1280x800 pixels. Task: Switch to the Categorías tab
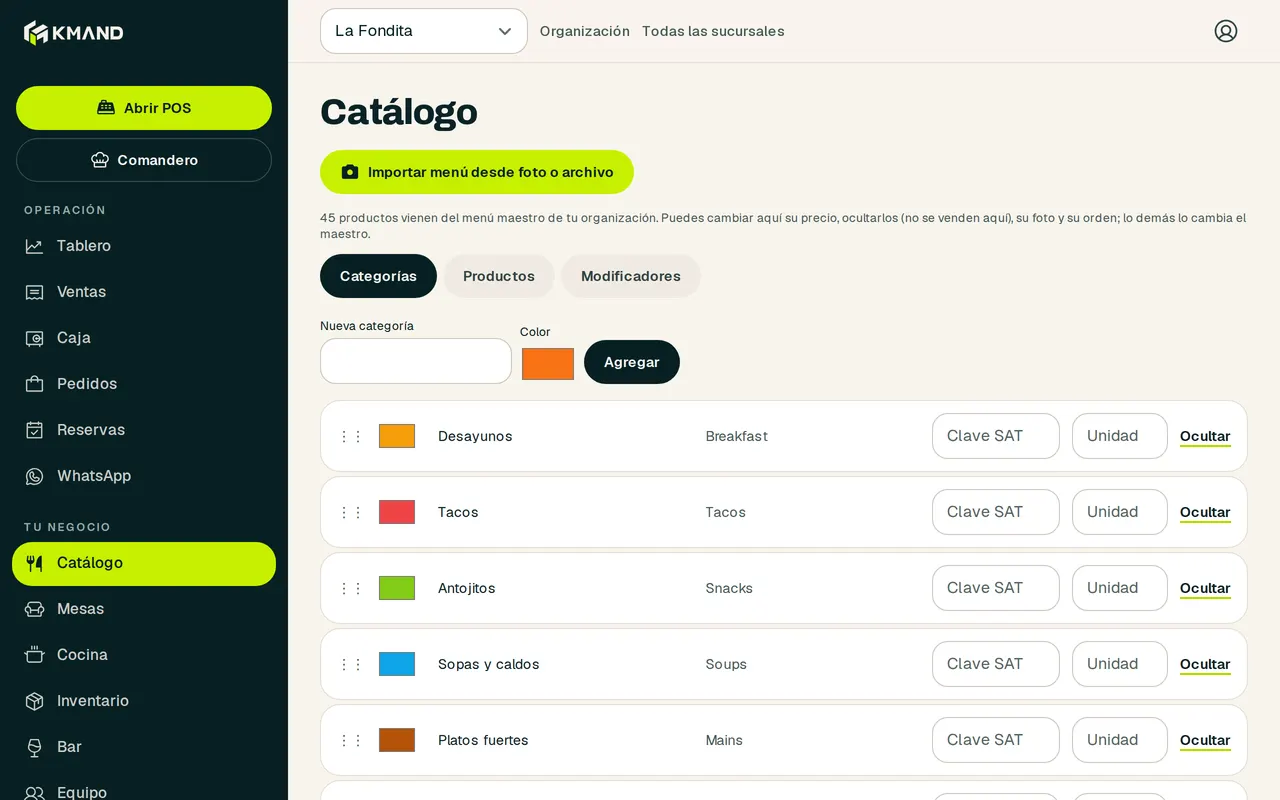click(378, 276)
